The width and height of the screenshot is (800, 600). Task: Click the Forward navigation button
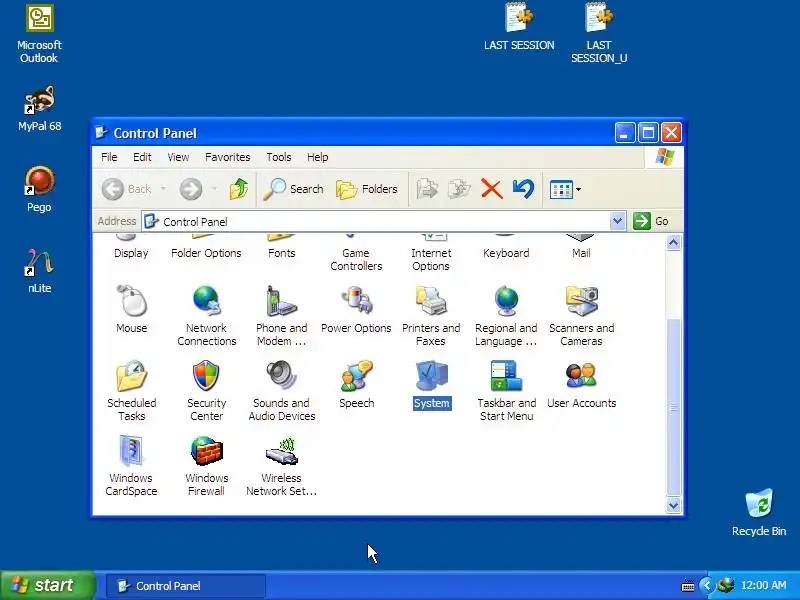(191, 189)
